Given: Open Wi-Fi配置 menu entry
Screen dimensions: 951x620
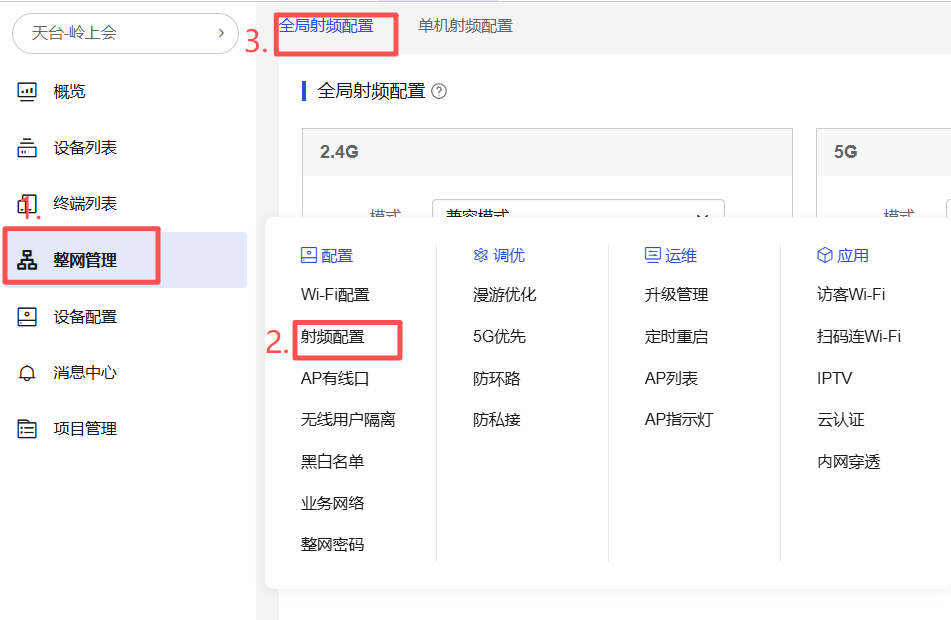Looking at the screenshot, I should (335, 295).
